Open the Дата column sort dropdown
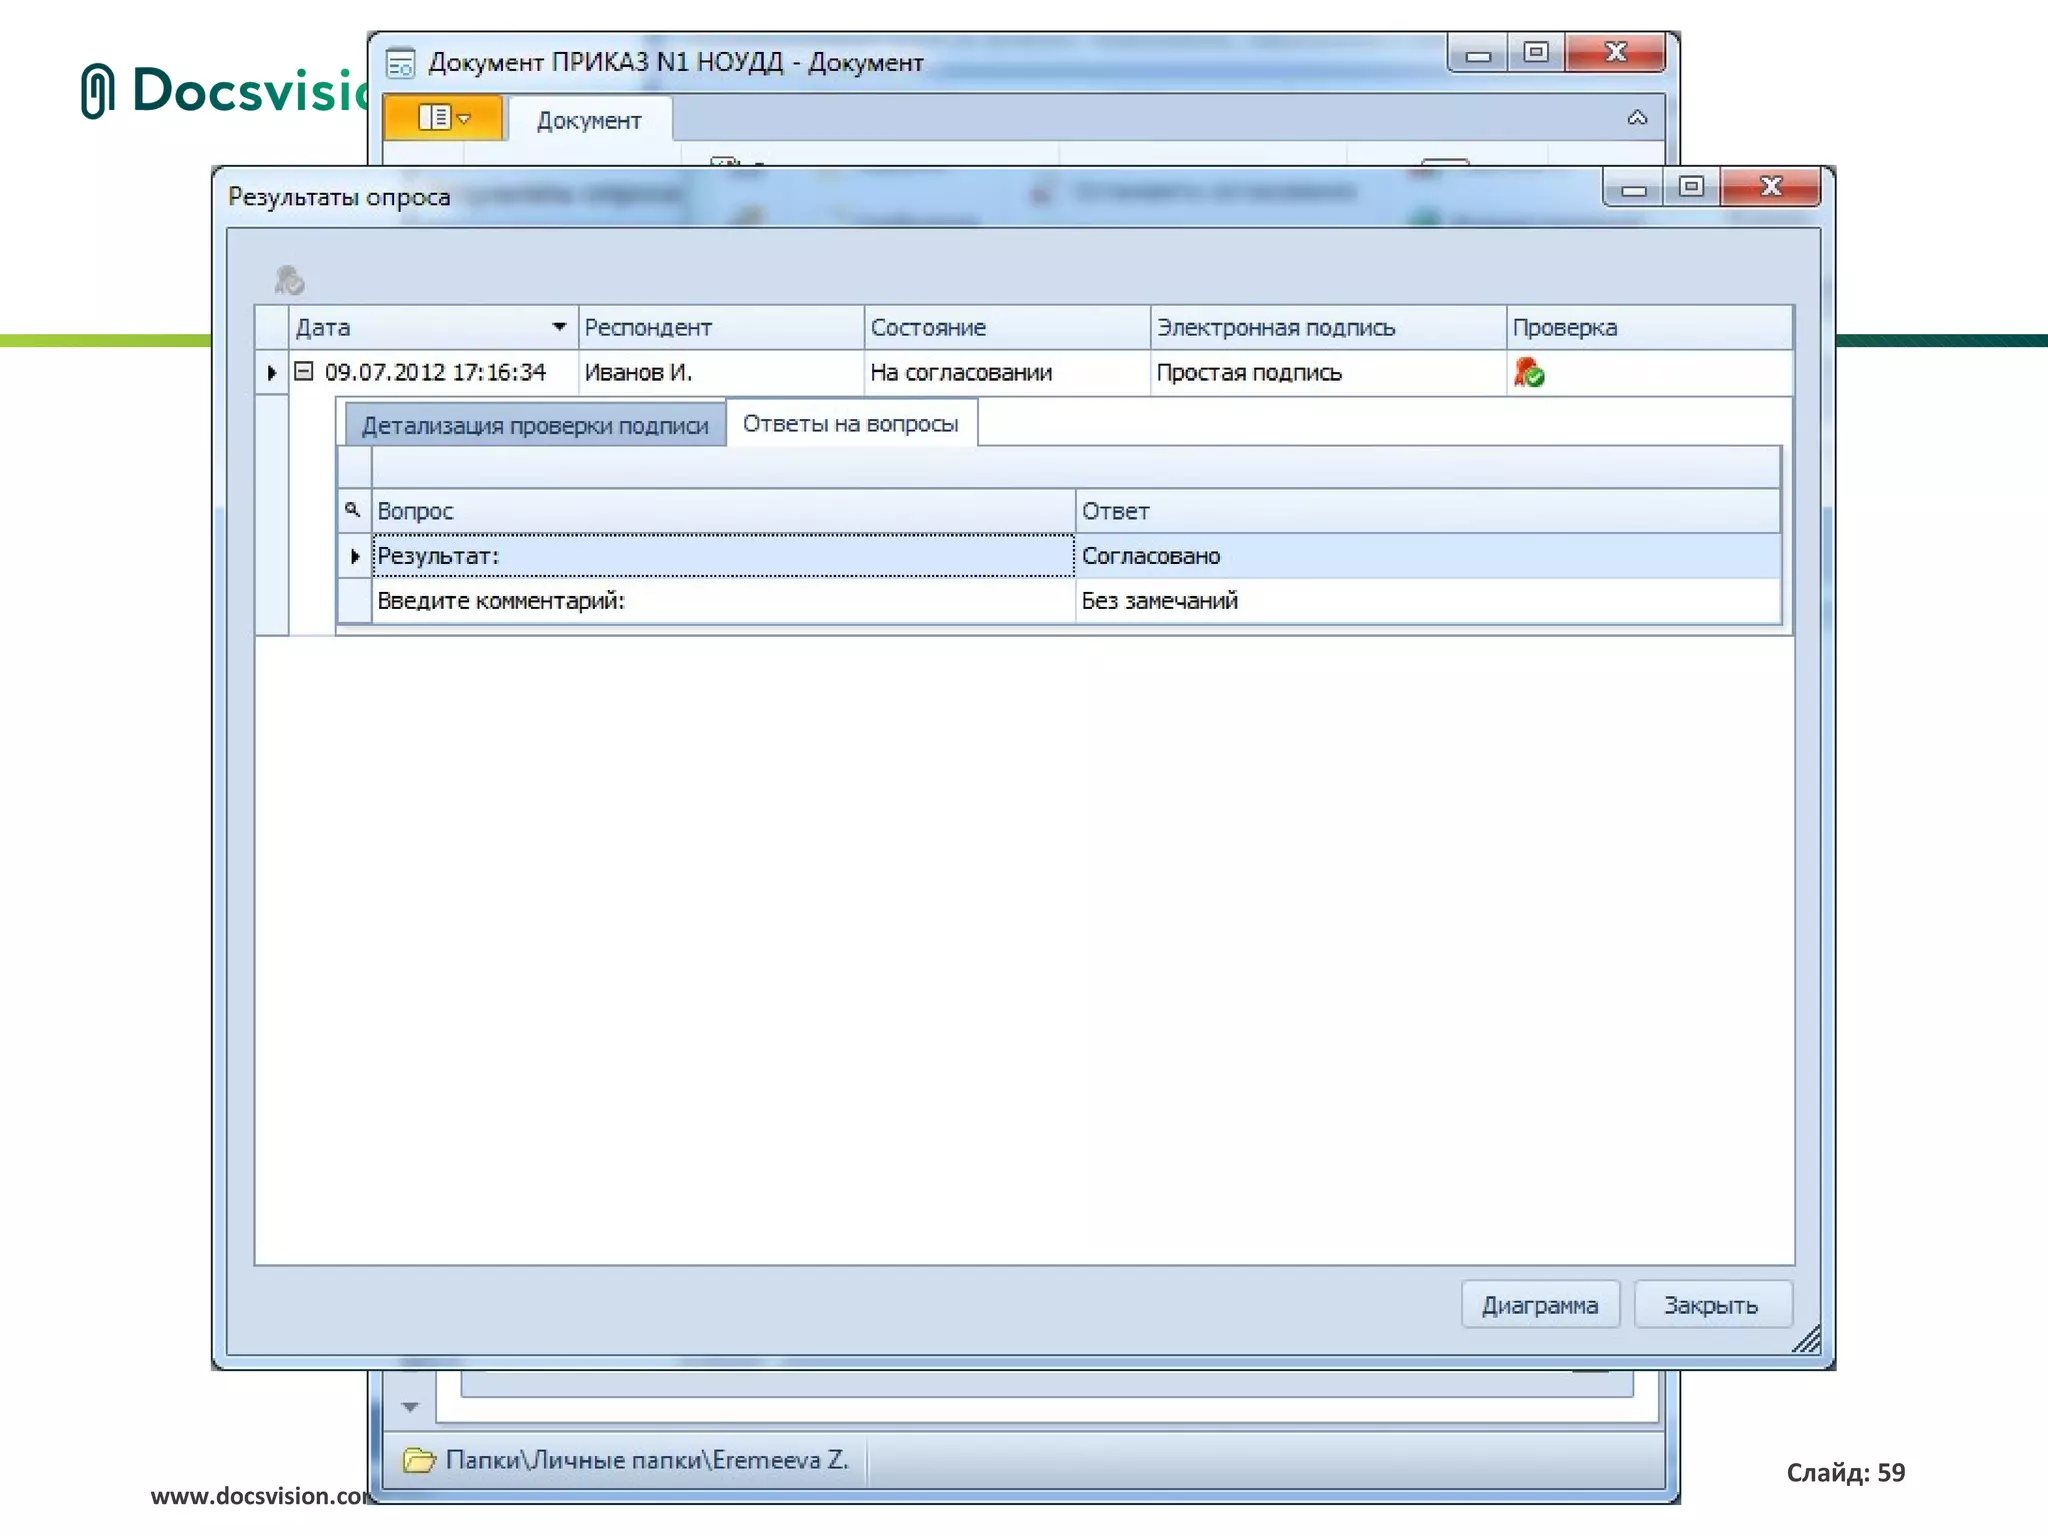This screenshot has width=2048, height=1536. [x=559, y=327]
